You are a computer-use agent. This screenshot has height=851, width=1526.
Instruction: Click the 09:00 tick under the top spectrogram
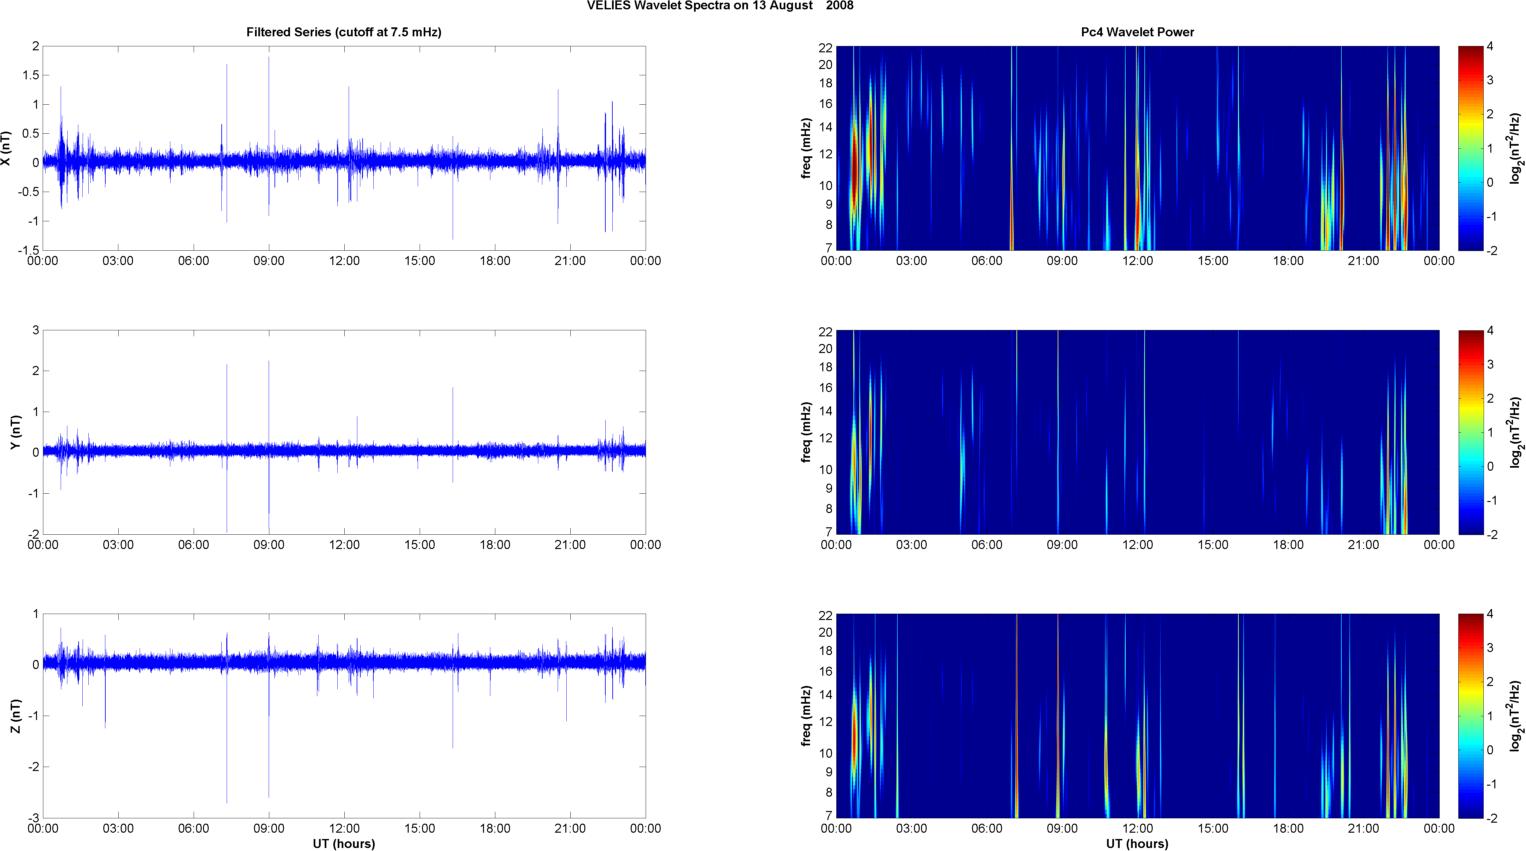[x=1062, y=261]
